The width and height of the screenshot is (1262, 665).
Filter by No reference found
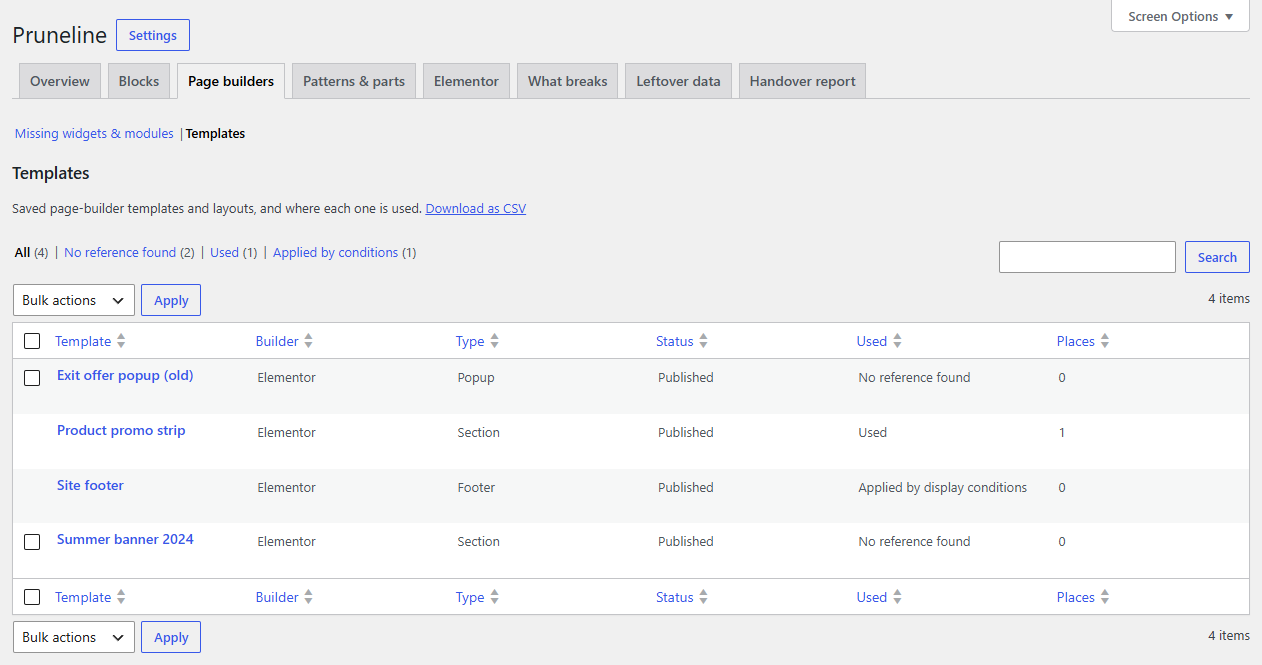pyautogui.click(x=120, y=252)
